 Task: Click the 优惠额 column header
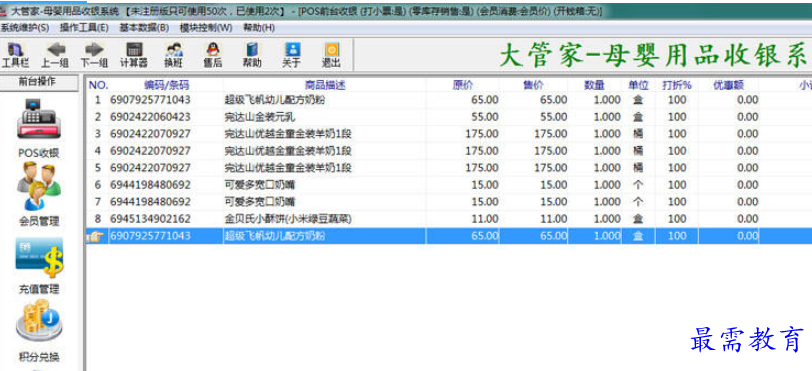click(x=728, y=85)
